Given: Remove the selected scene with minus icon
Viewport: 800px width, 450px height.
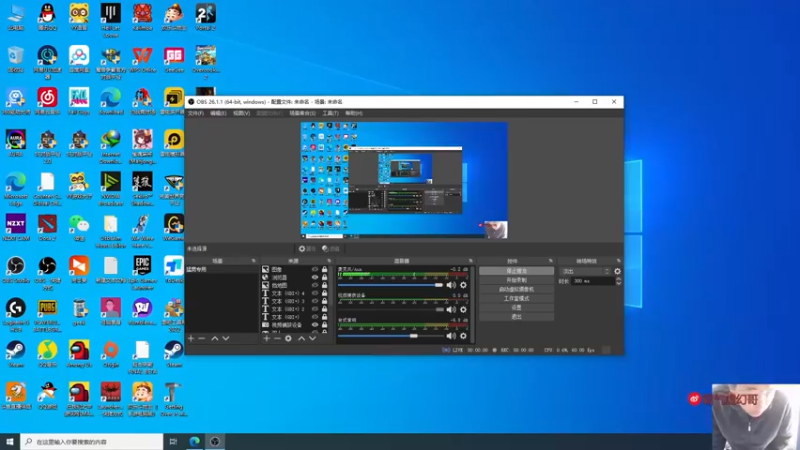Looking at the screenshot, I should click(202, 338).
